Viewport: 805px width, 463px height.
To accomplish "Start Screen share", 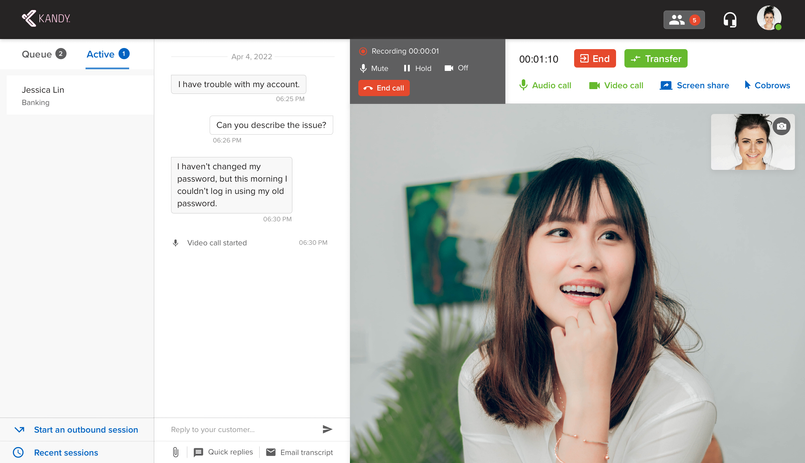I will pos(695,85).
